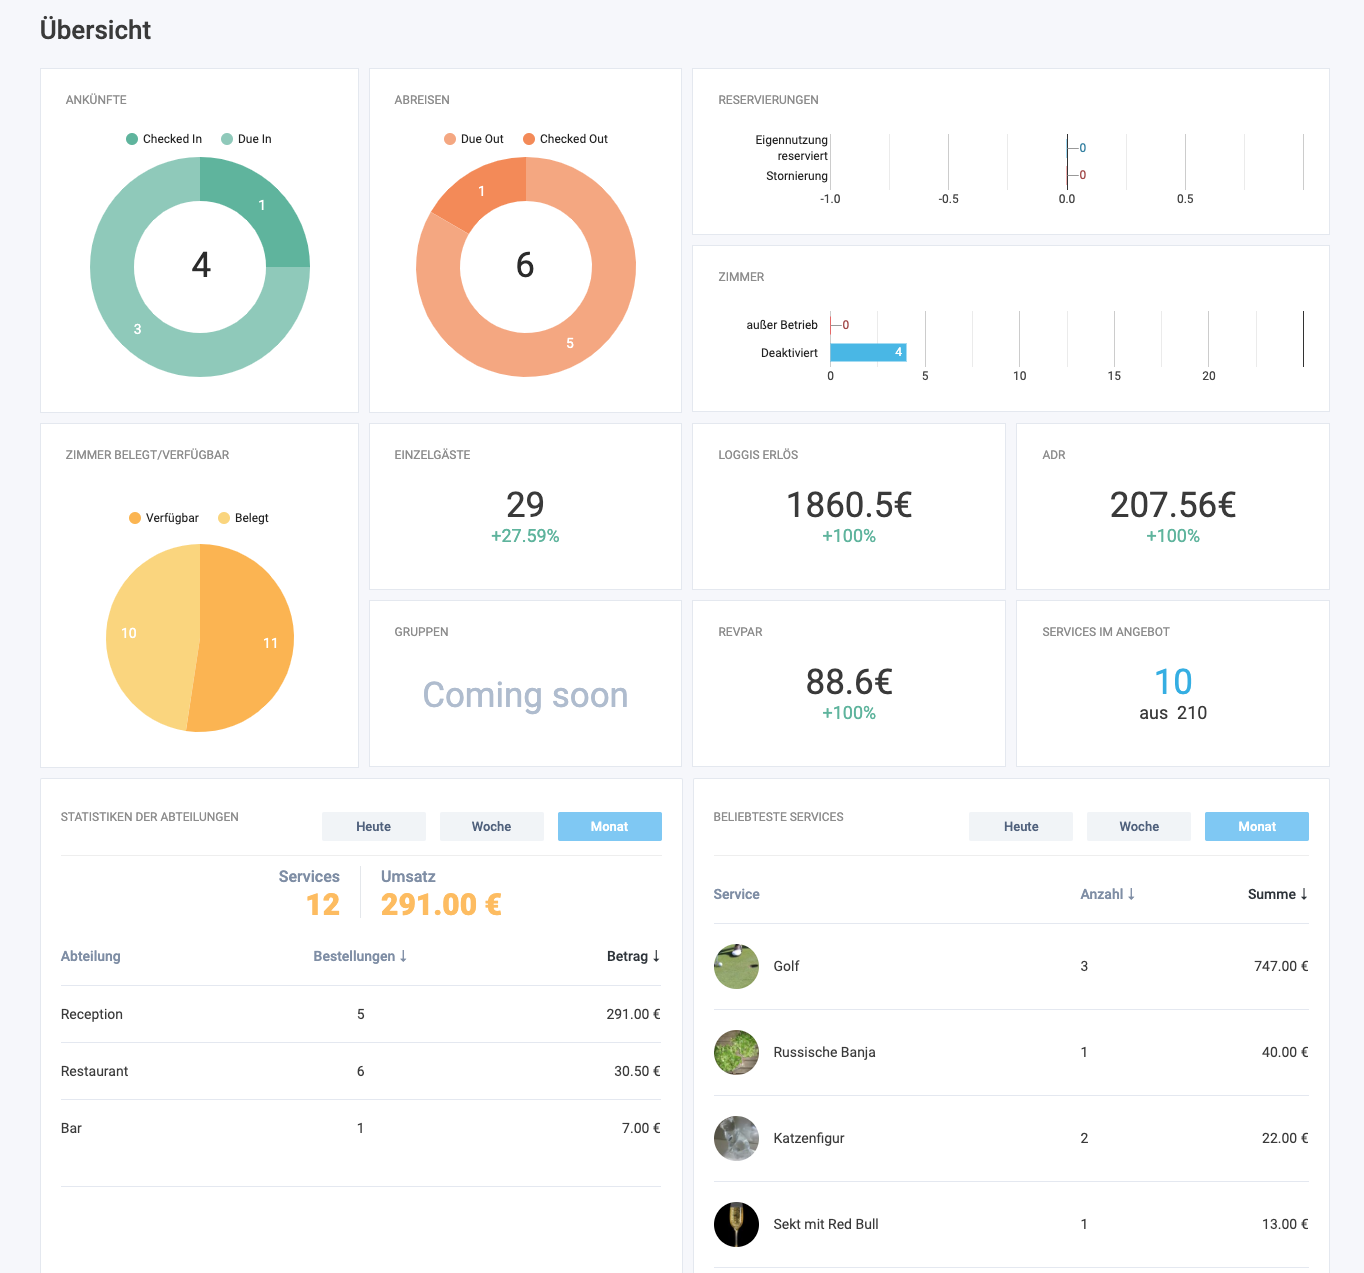1364x1273 pixels.
Task: Click the Due Out donut segment showing 5
Action: pos(570,342)
